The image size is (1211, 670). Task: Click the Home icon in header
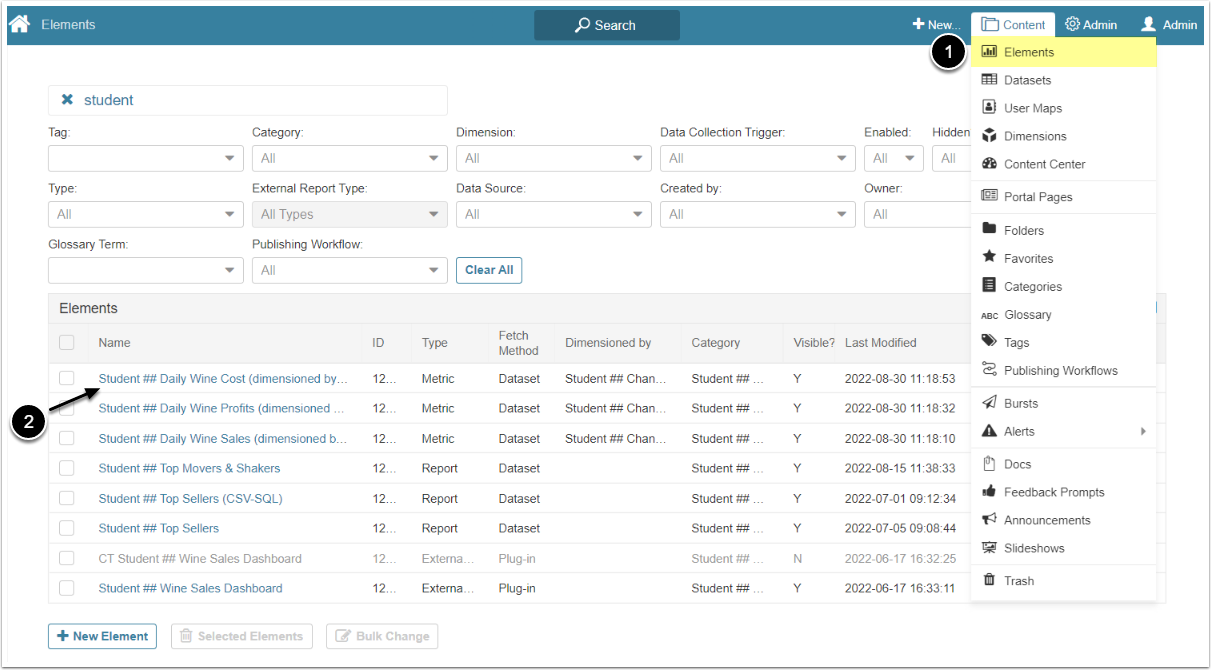click(19, 24)
